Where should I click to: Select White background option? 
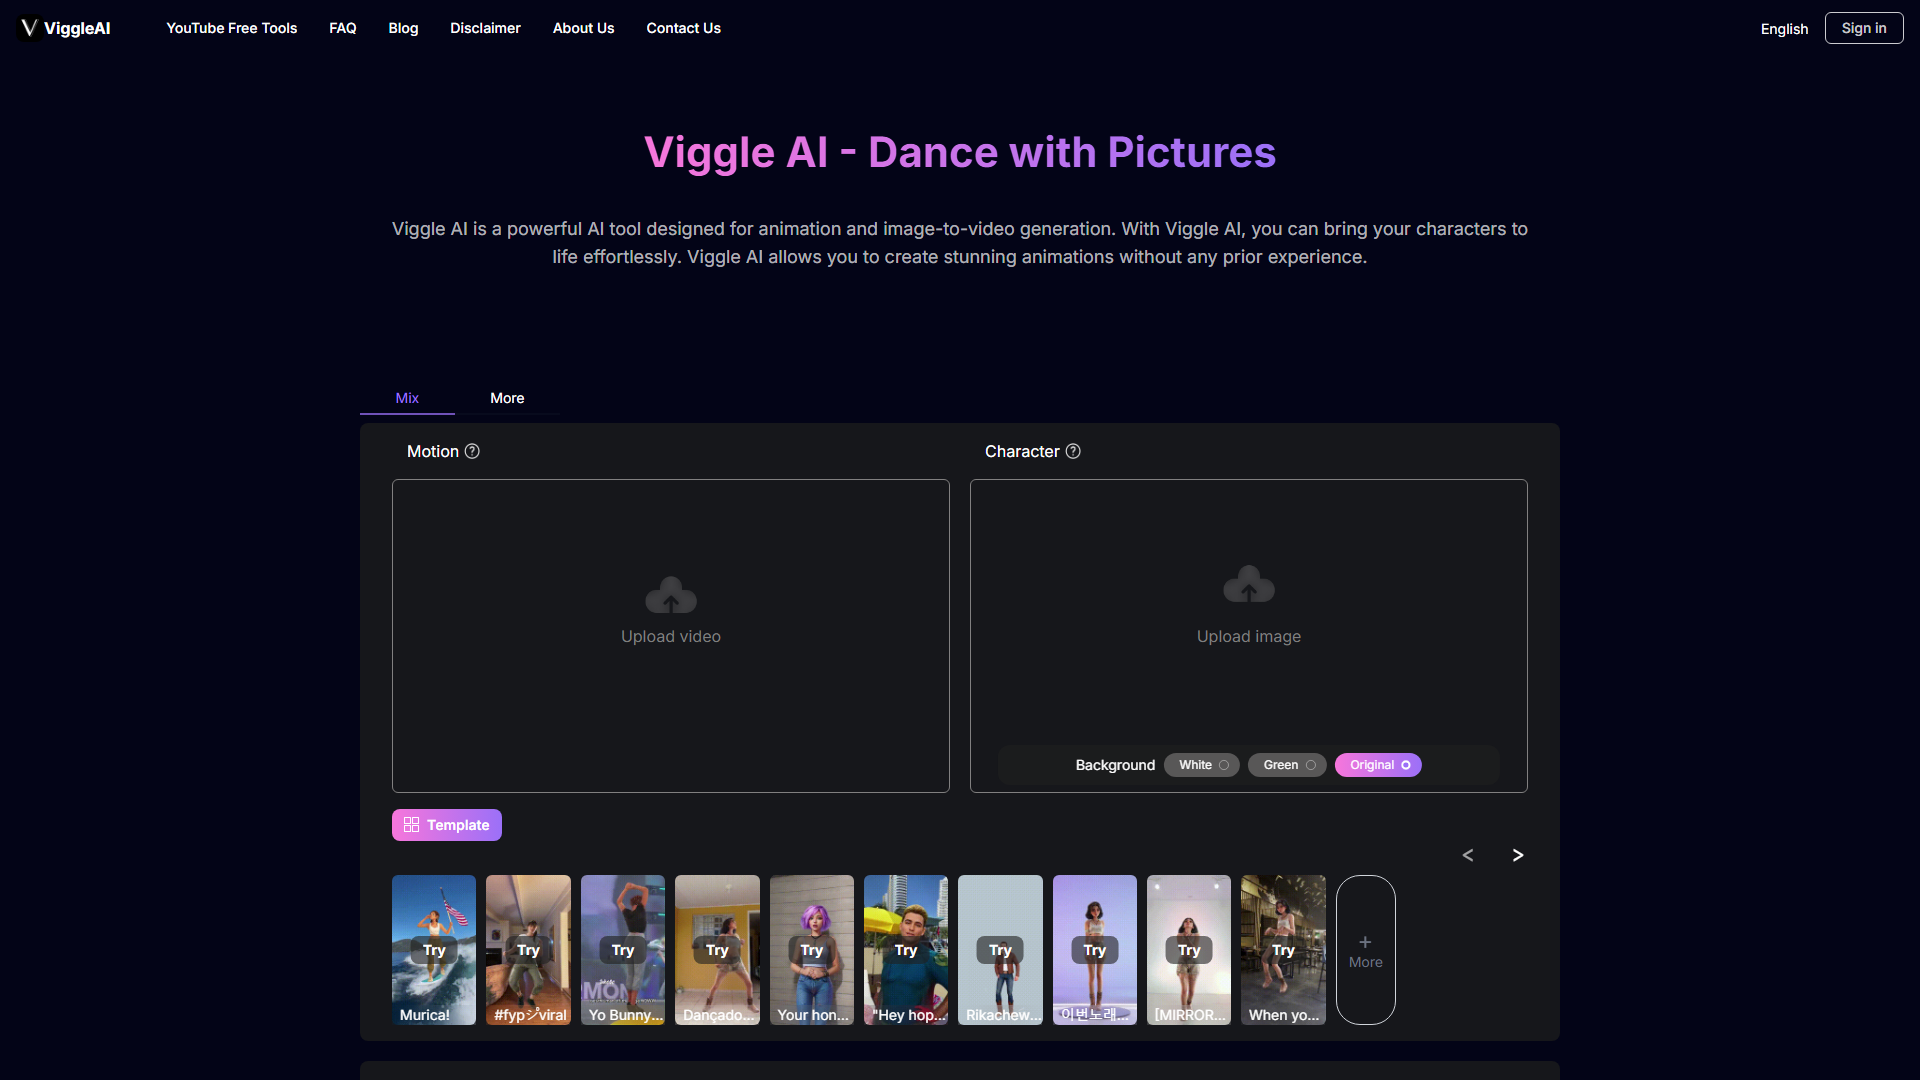[1202, 765]
